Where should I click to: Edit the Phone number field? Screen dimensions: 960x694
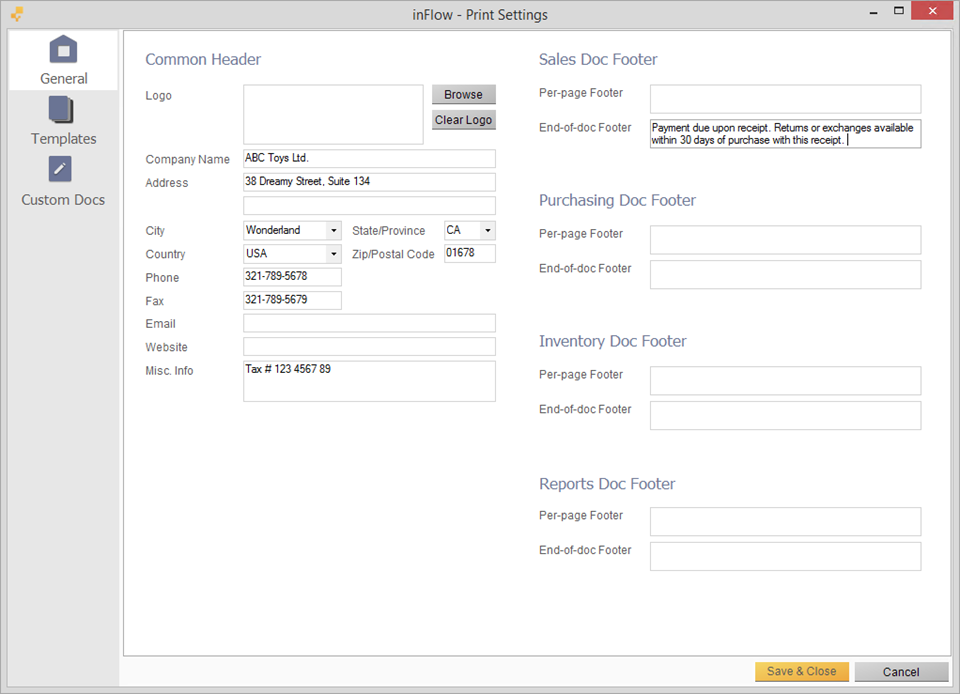click(292, 277)
